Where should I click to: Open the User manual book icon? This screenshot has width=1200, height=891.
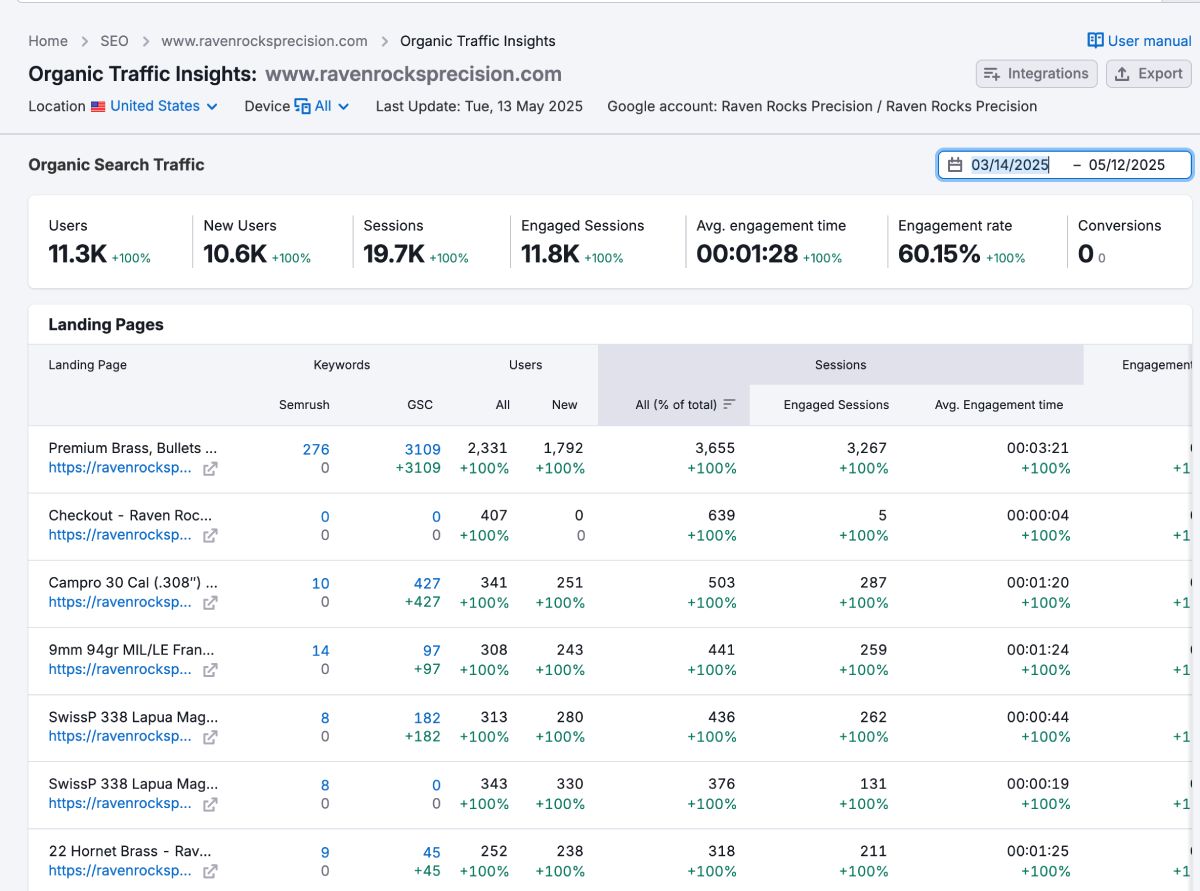1096,41
